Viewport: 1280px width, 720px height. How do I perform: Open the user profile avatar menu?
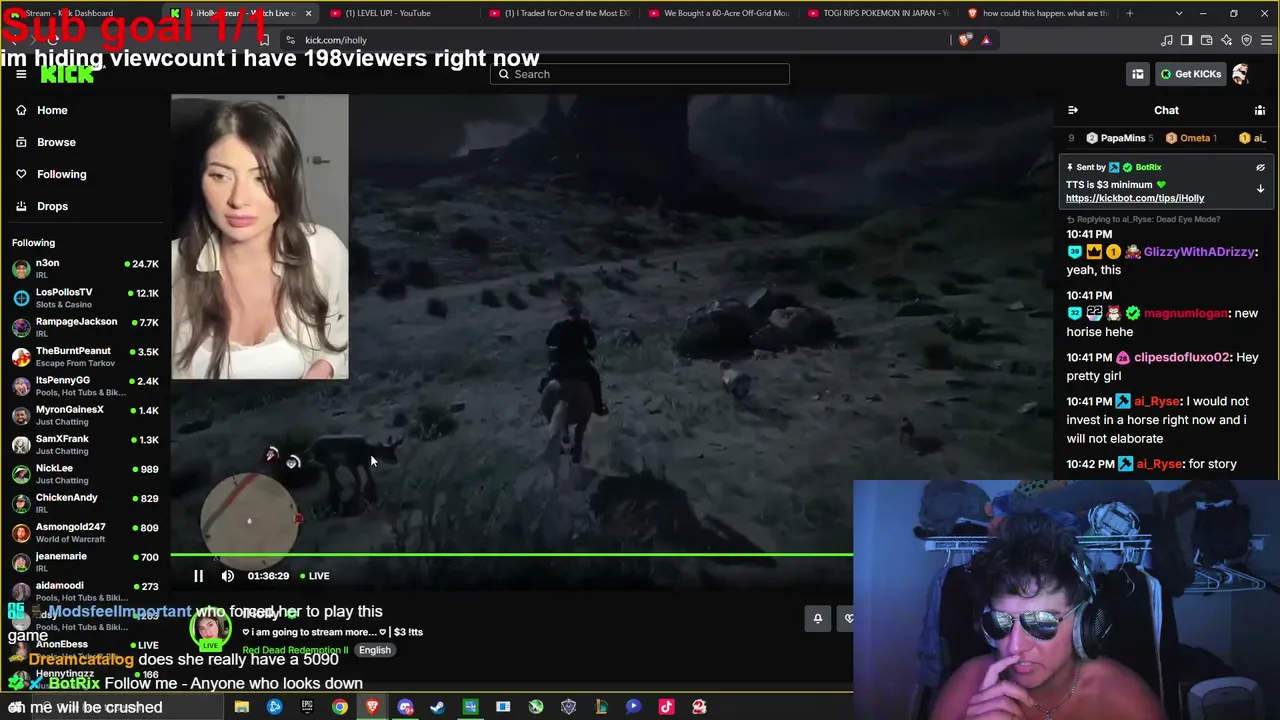pos(1241,74)
